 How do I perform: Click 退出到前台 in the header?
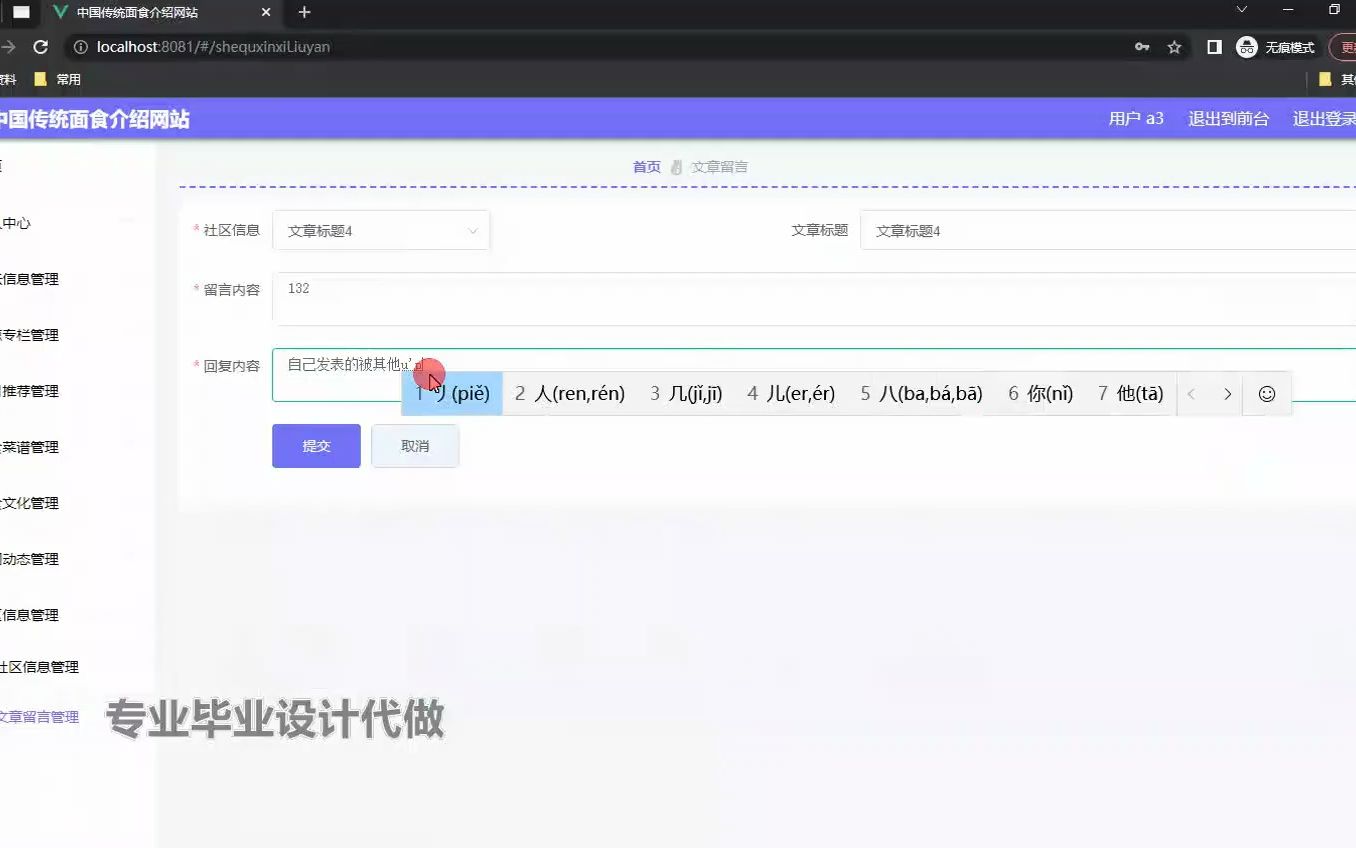coord(1228,119)
